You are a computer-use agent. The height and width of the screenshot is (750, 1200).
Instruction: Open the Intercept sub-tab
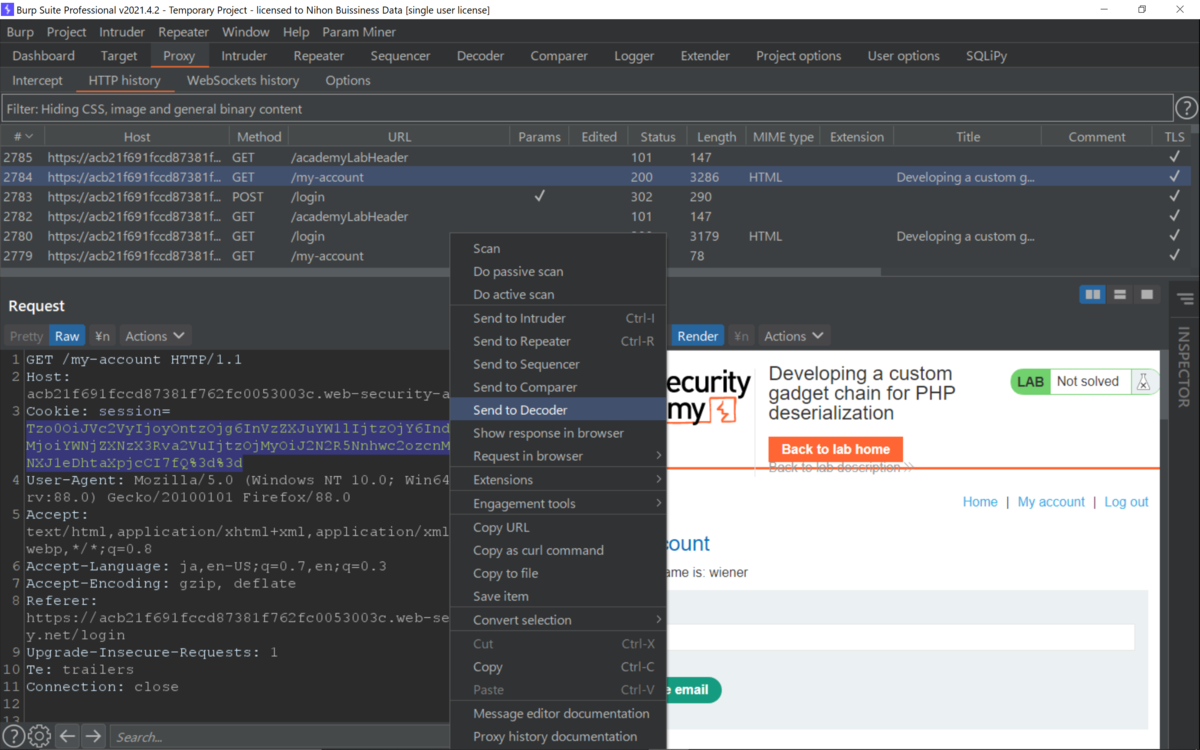[x=37, y=80]
